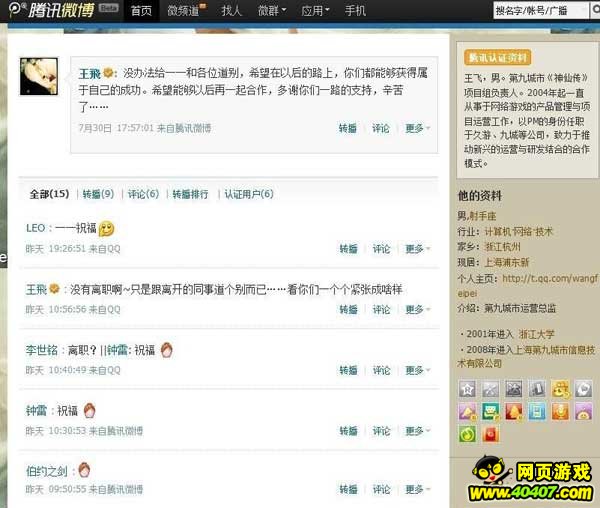Click the Tencent Weibo logo
Viewport: 600px width, 508px height.
52,10
